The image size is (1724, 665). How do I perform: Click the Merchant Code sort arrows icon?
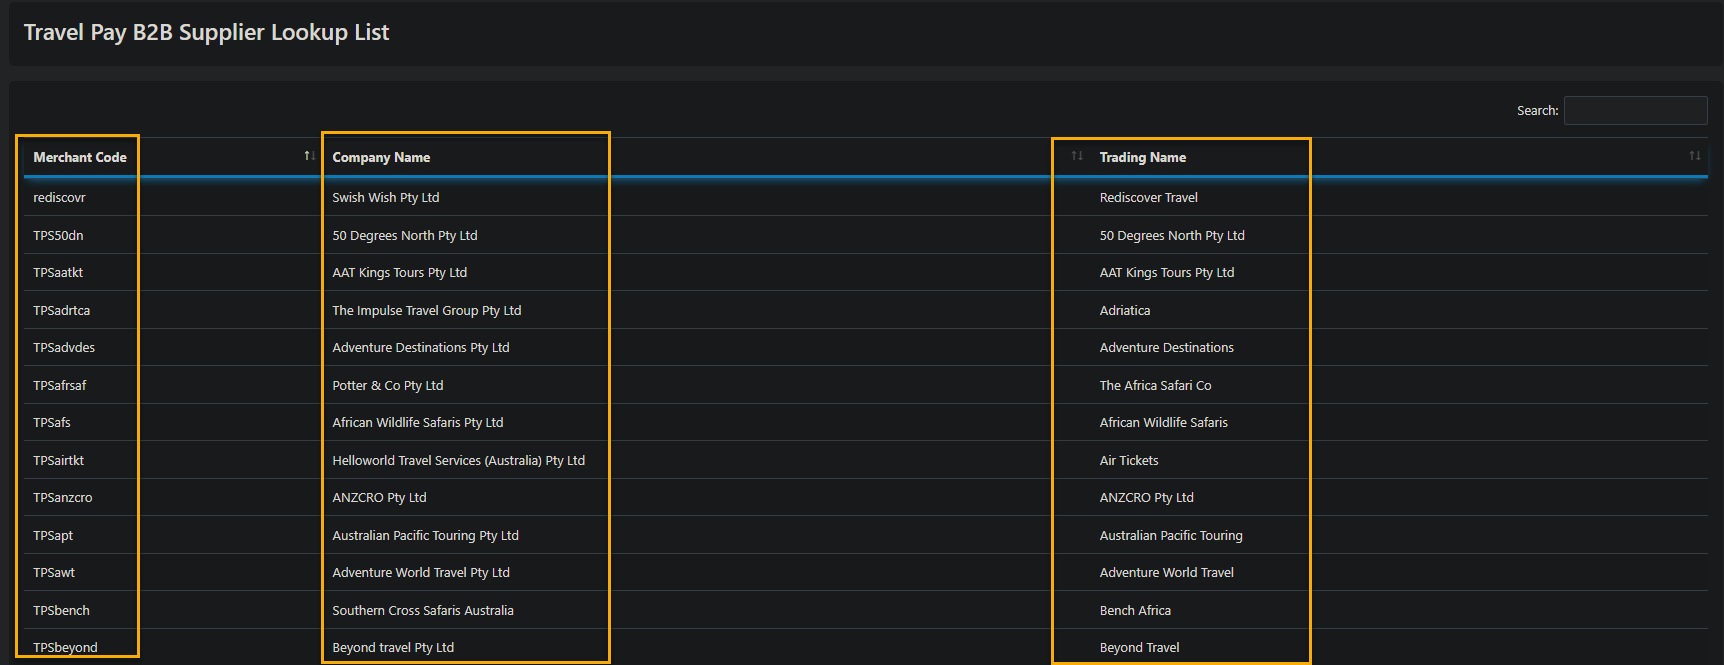pos(309,156)
